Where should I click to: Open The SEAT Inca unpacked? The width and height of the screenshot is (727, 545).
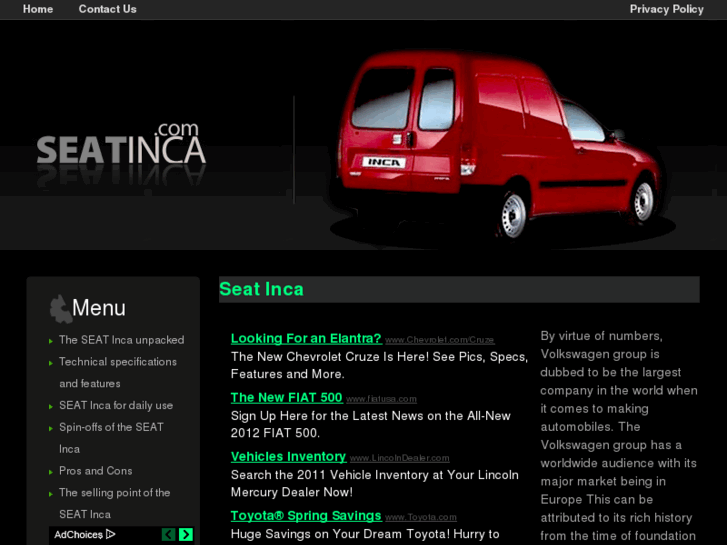[x=121, y=340]
